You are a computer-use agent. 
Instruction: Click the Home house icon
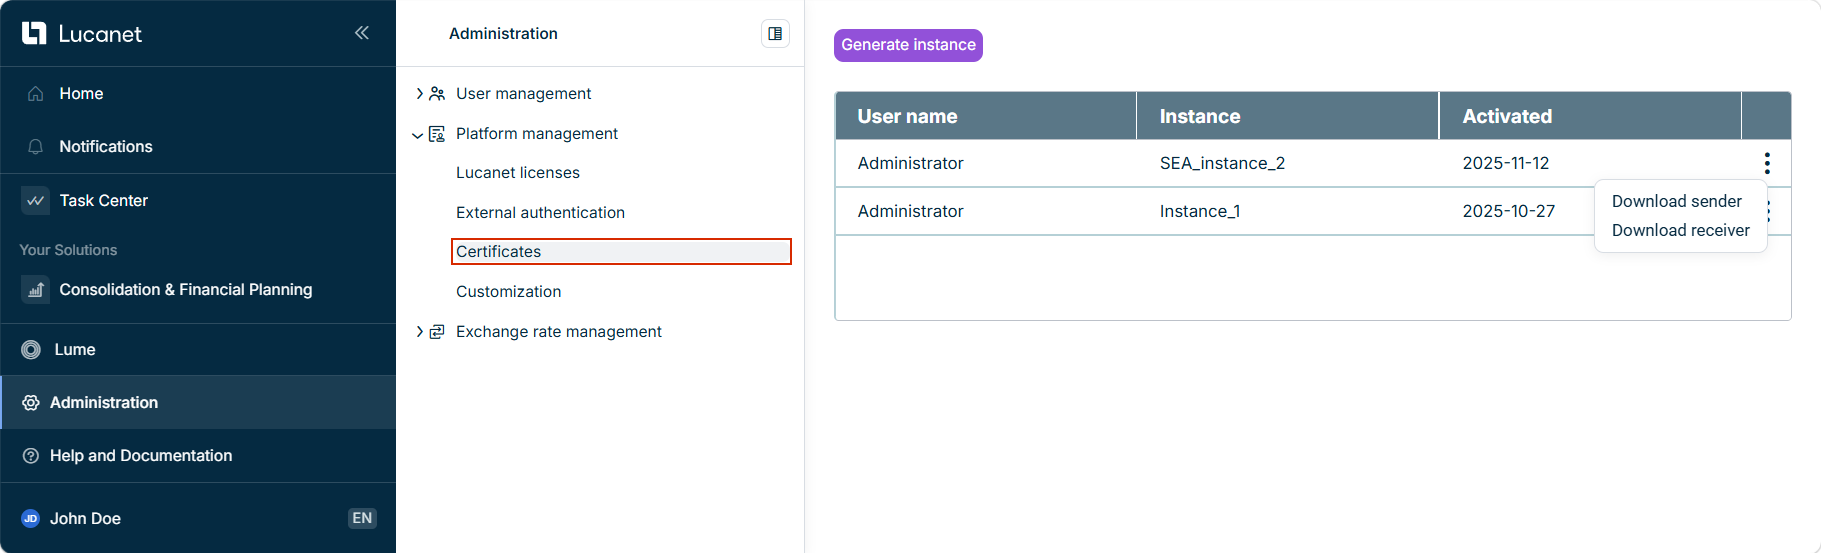pyautogui.click(x=36, y=93)
